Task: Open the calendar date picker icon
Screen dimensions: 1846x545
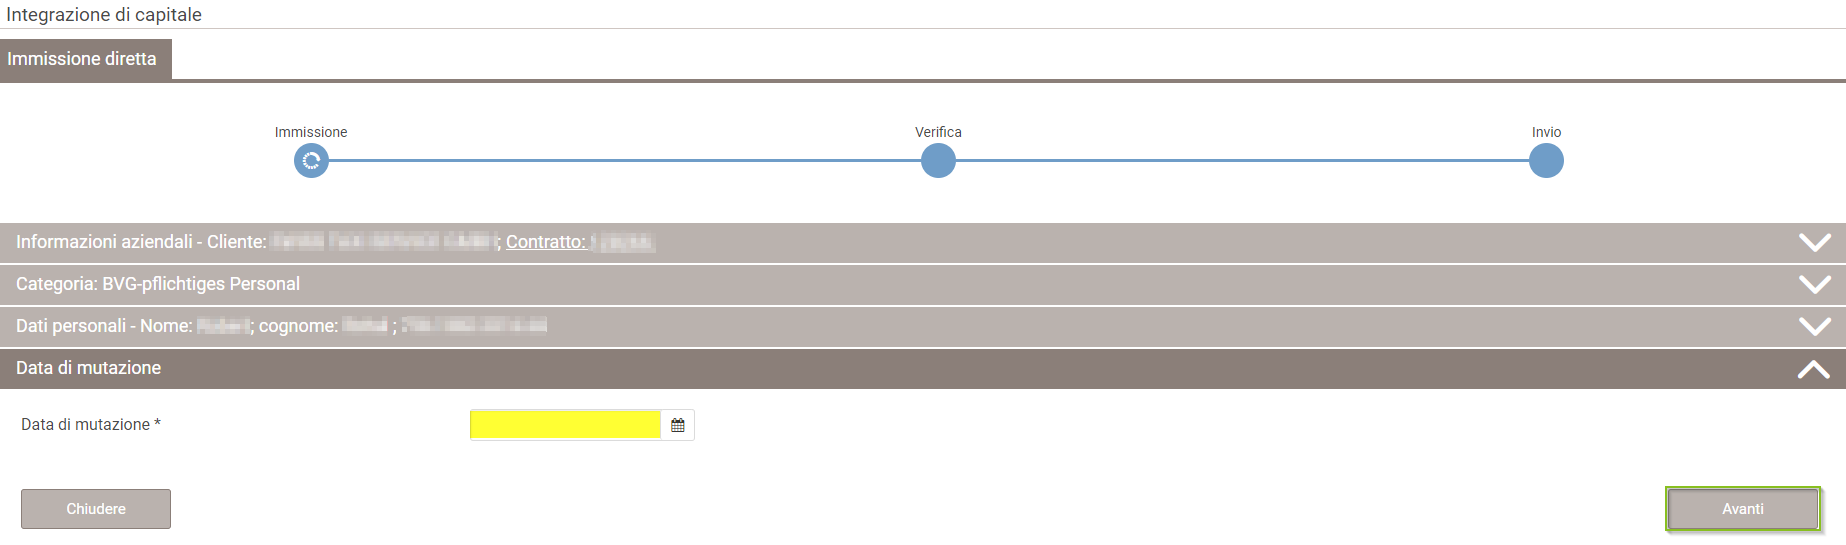Action: coord(678,425)
